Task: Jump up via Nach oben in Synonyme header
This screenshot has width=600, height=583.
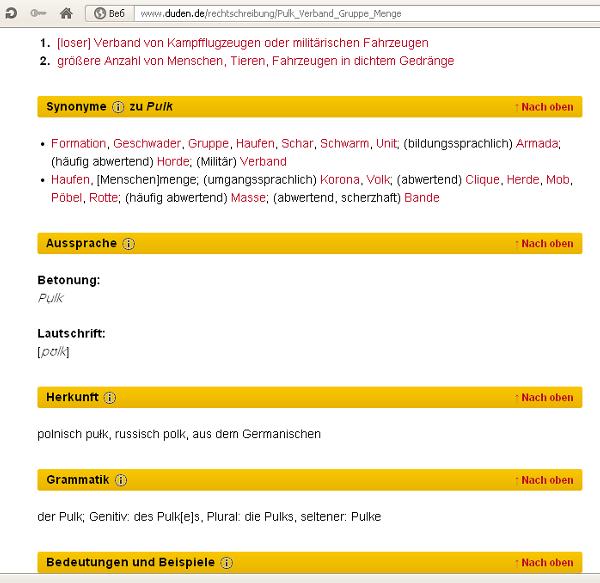Action: 544,106
